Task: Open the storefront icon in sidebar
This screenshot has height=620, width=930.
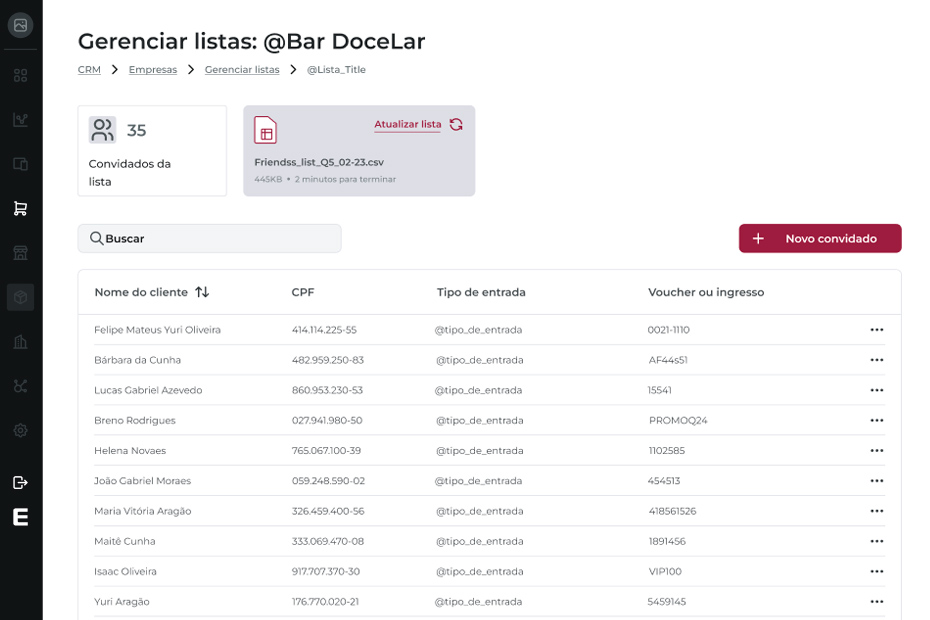Action: click(x=20, y=253)
